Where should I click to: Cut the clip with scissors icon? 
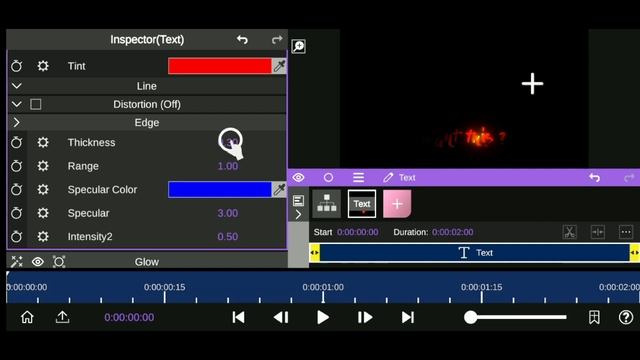(569, 232)
